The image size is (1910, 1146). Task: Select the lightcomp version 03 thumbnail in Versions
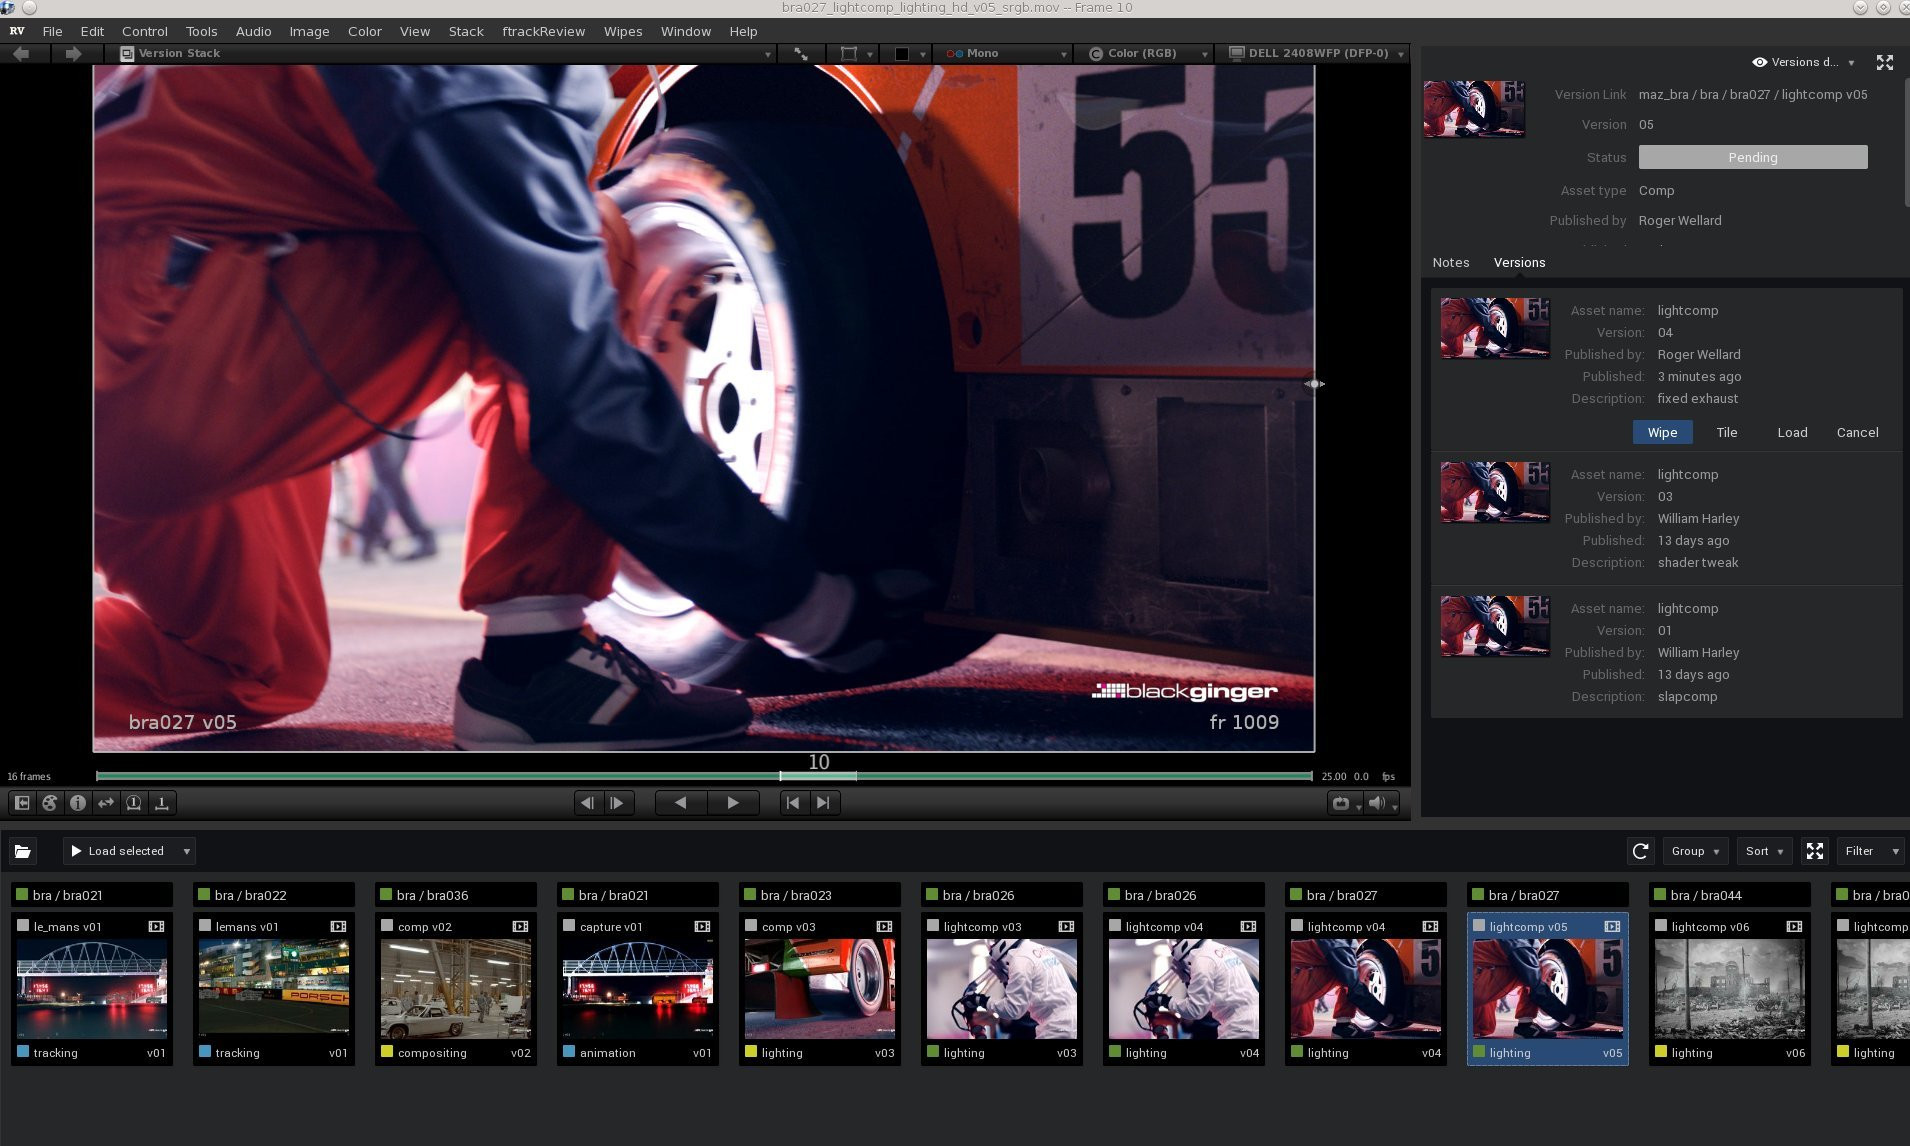click(x=1495, y=492)
